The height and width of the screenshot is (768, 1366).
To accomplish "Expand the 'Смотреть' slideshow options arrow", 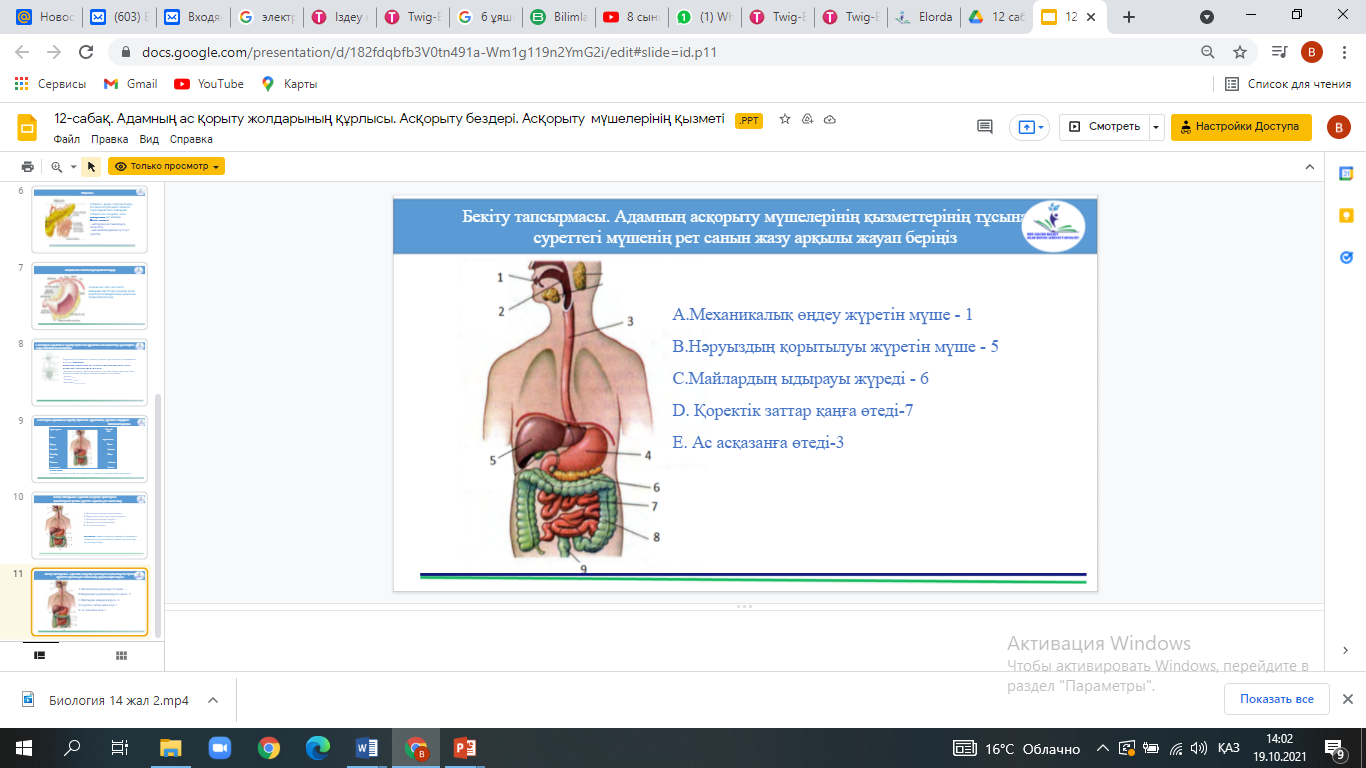I will point(1157,127).
